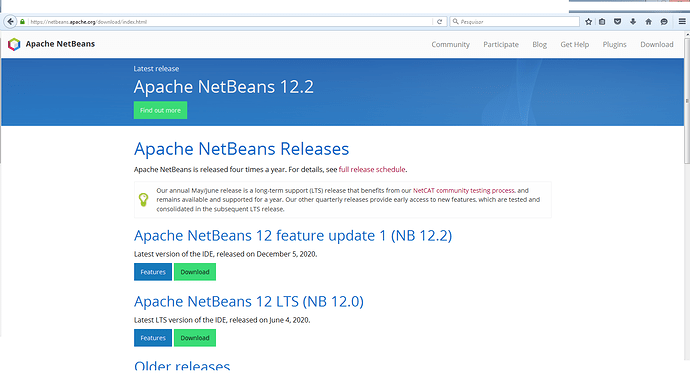Click the Latest release banner label
Image resolution: width=690 pixels, height=388 pixels.
(156, 69)
